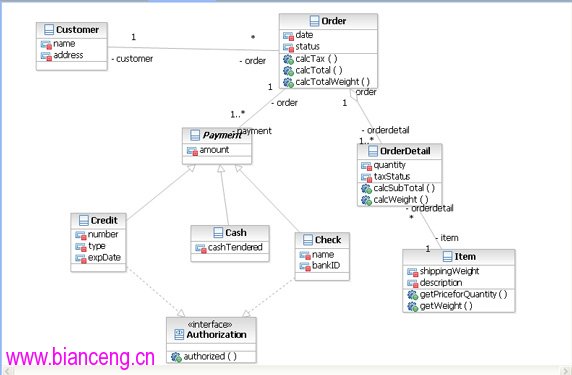Image resolution: width=572 pixels, height=375 pixels.
Task: Click the '- customer' role label
Action: tap(132, 59)
